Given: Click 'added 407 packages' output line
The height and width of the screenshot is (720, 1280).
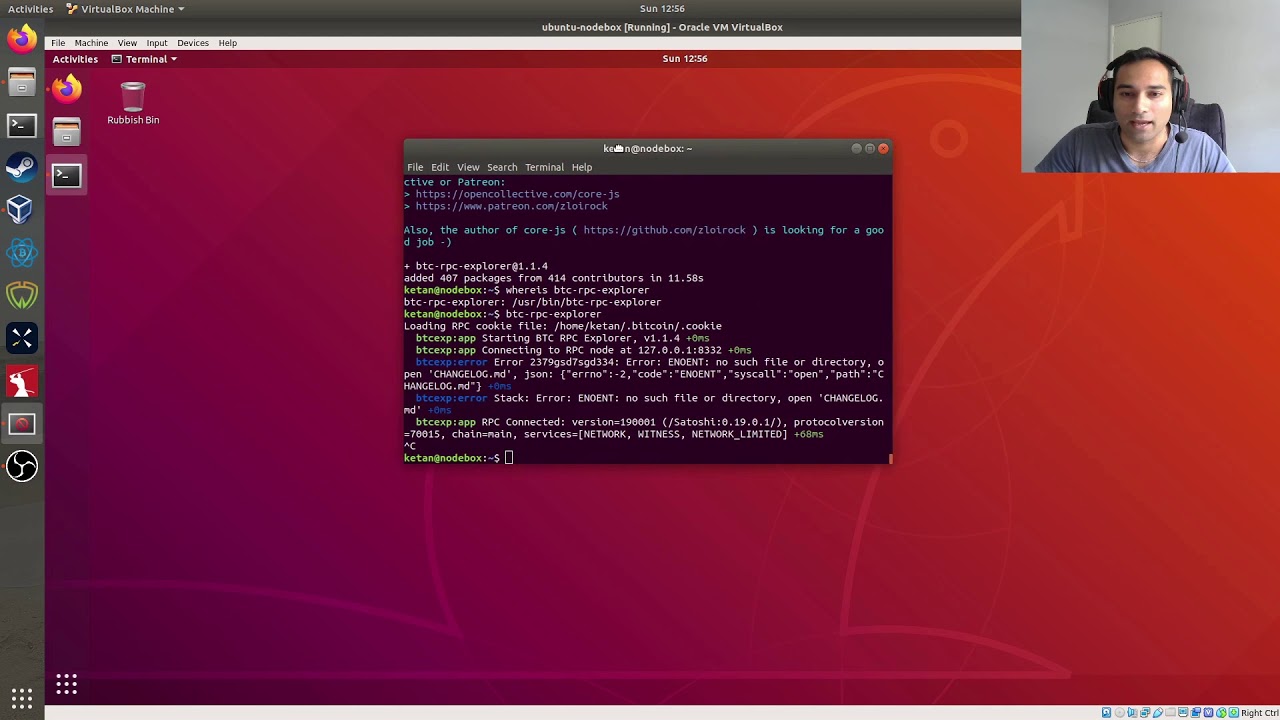Looking at the screenshot, I should pyautogui.click(x=553, y=278).
